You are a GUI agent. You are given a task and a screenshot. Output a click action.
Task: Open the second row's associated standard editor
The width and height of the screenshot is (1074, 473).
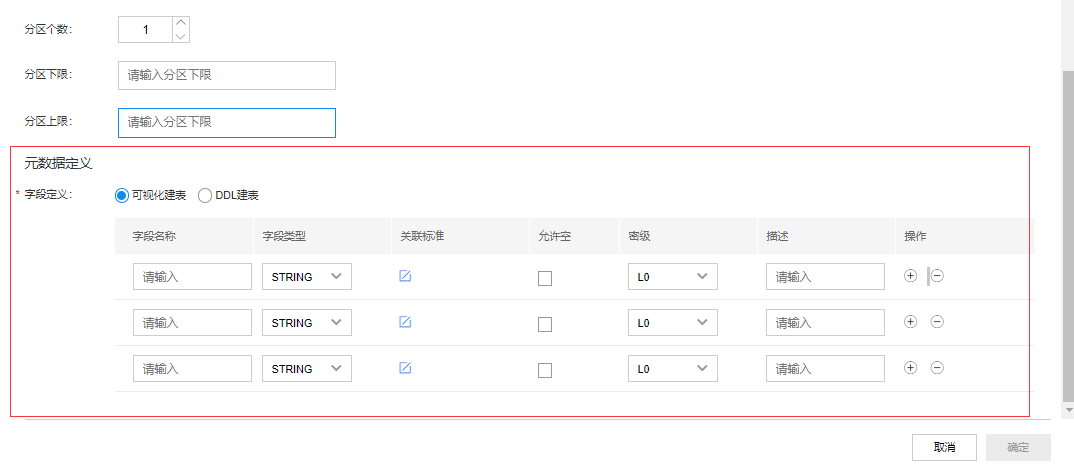[x=405, y=322]
